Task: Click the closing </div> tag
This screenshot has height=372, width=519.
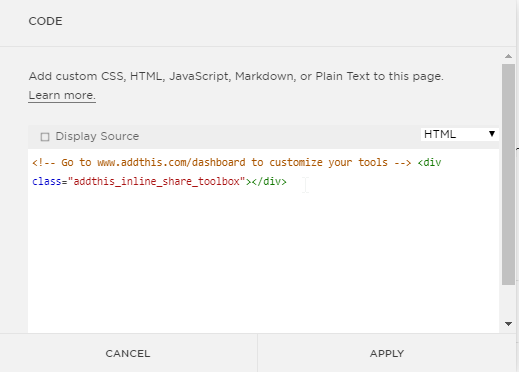Action: click(269, 182)
